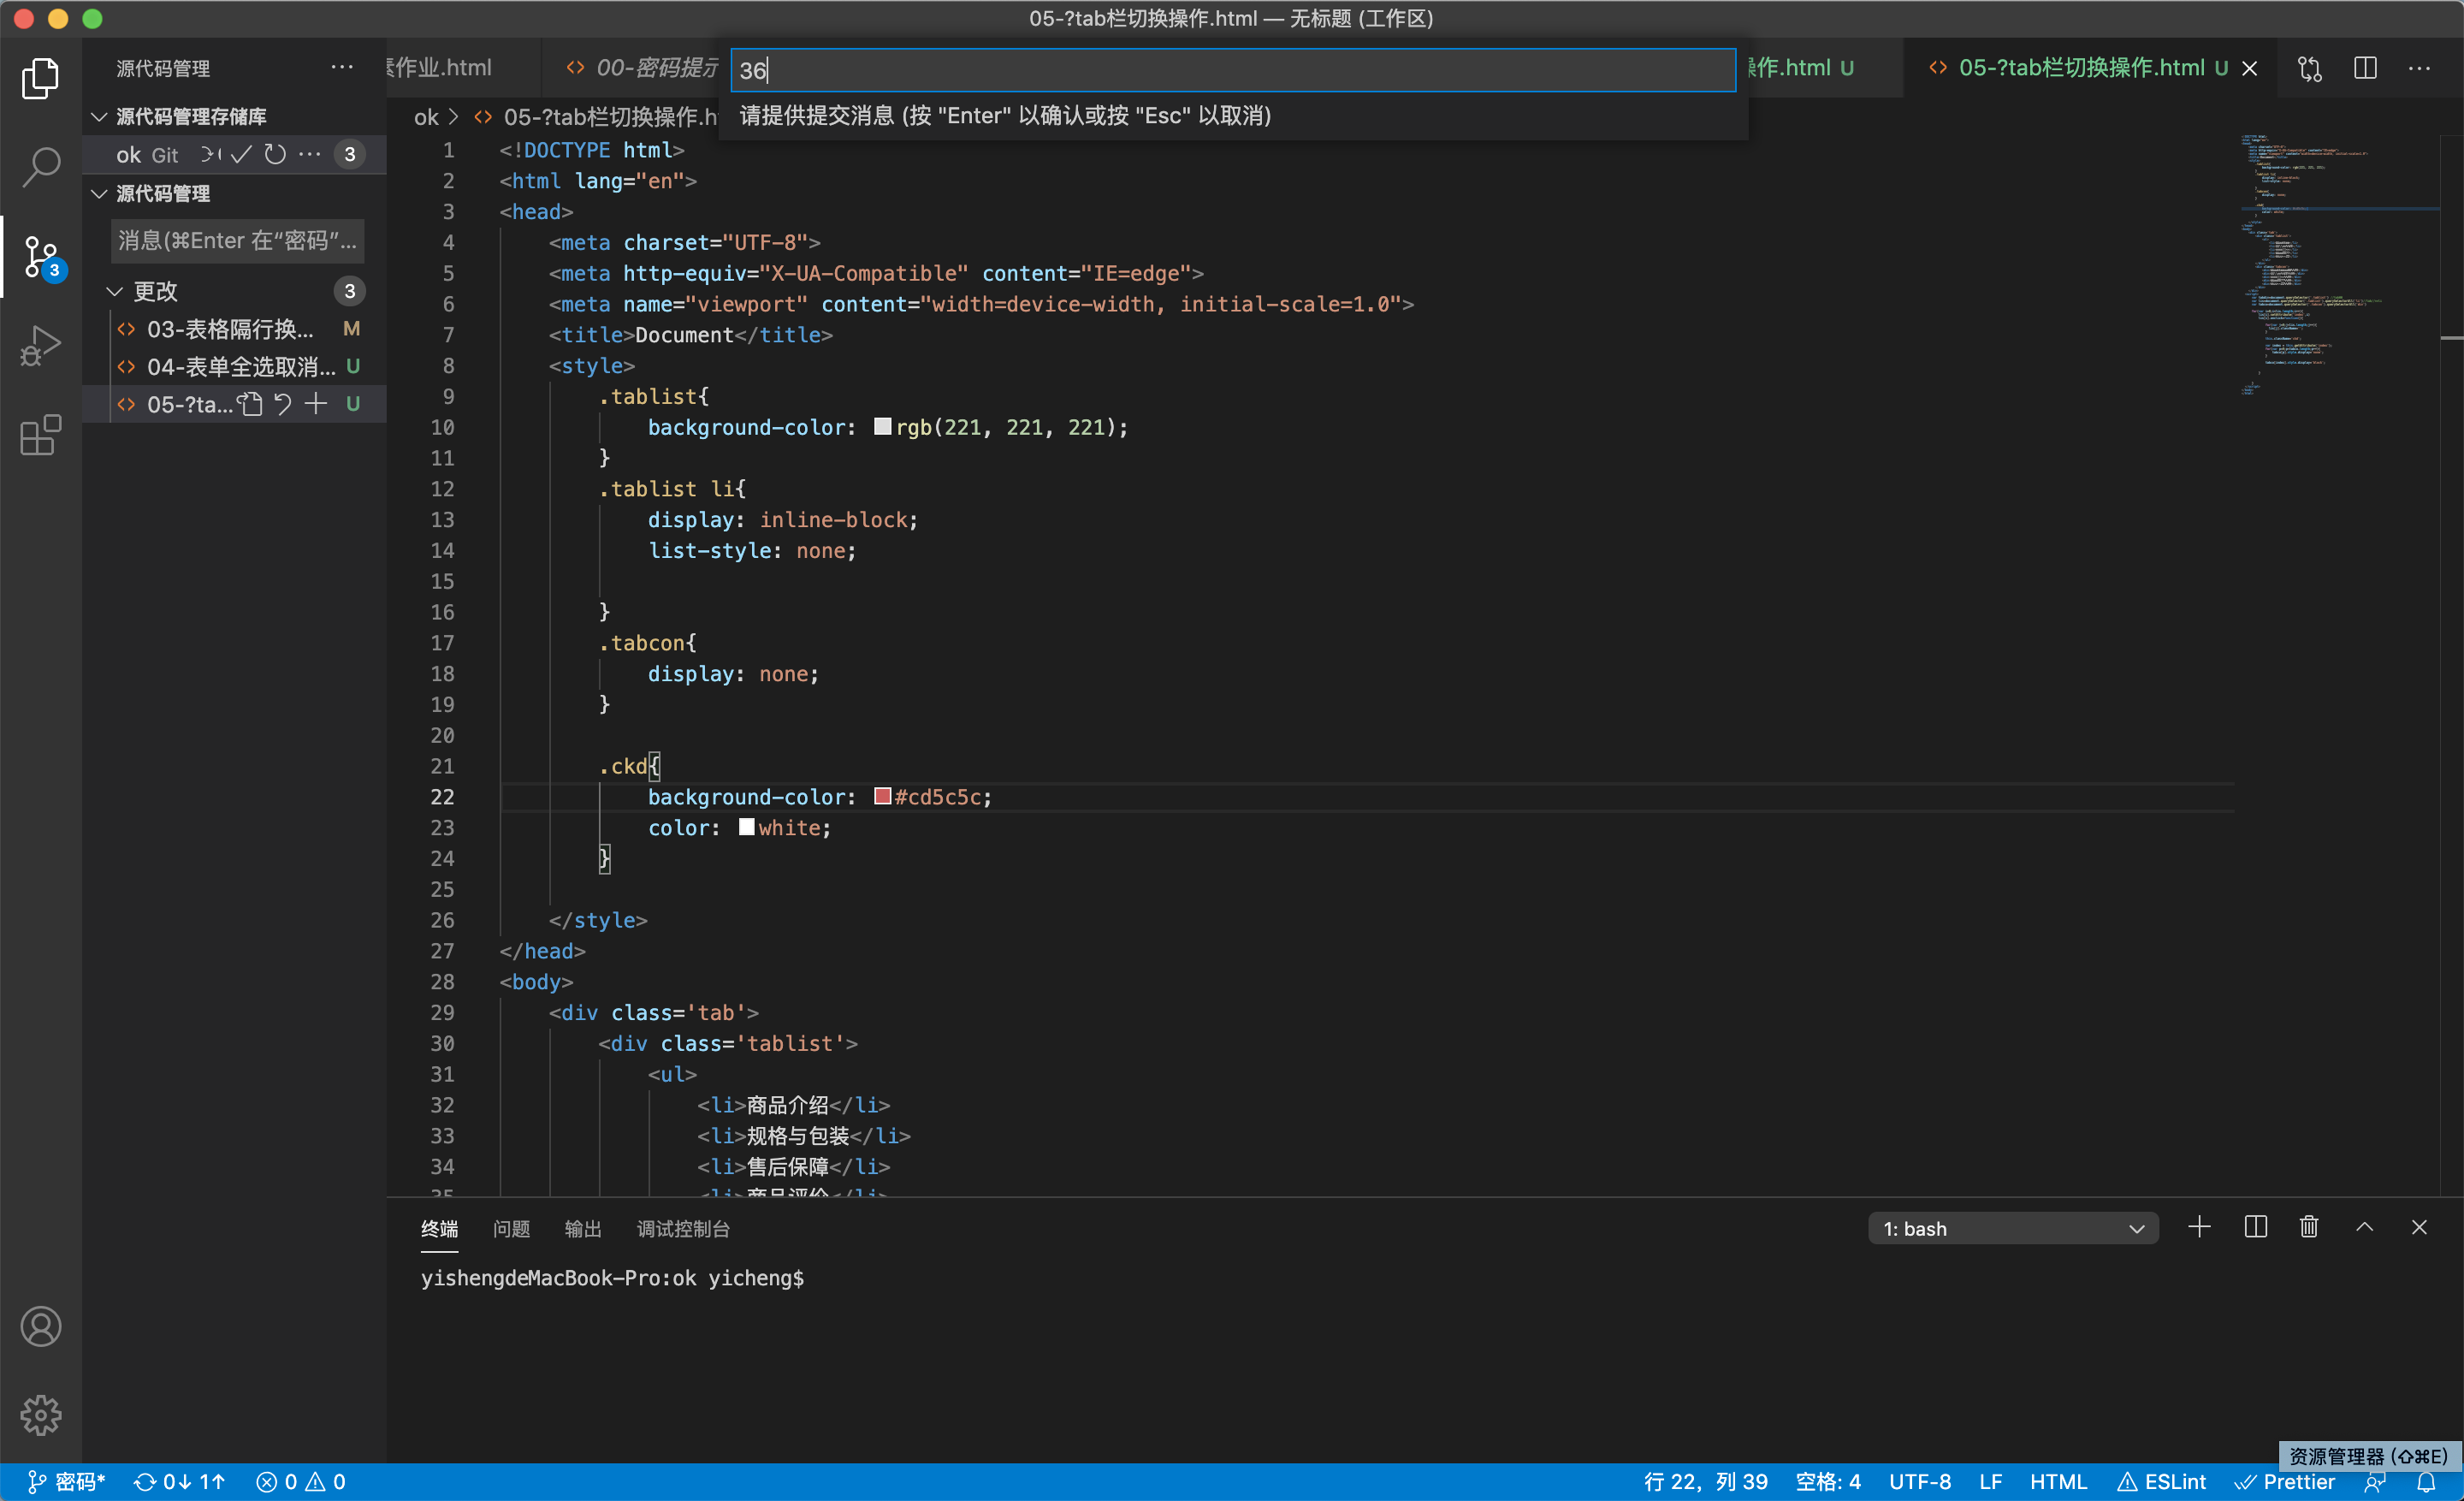Open the Explorer view in activity bar
Image resolution: width=2464 pixels, height=1501 pixels.
pyautogui.click(x=40, y=78)
